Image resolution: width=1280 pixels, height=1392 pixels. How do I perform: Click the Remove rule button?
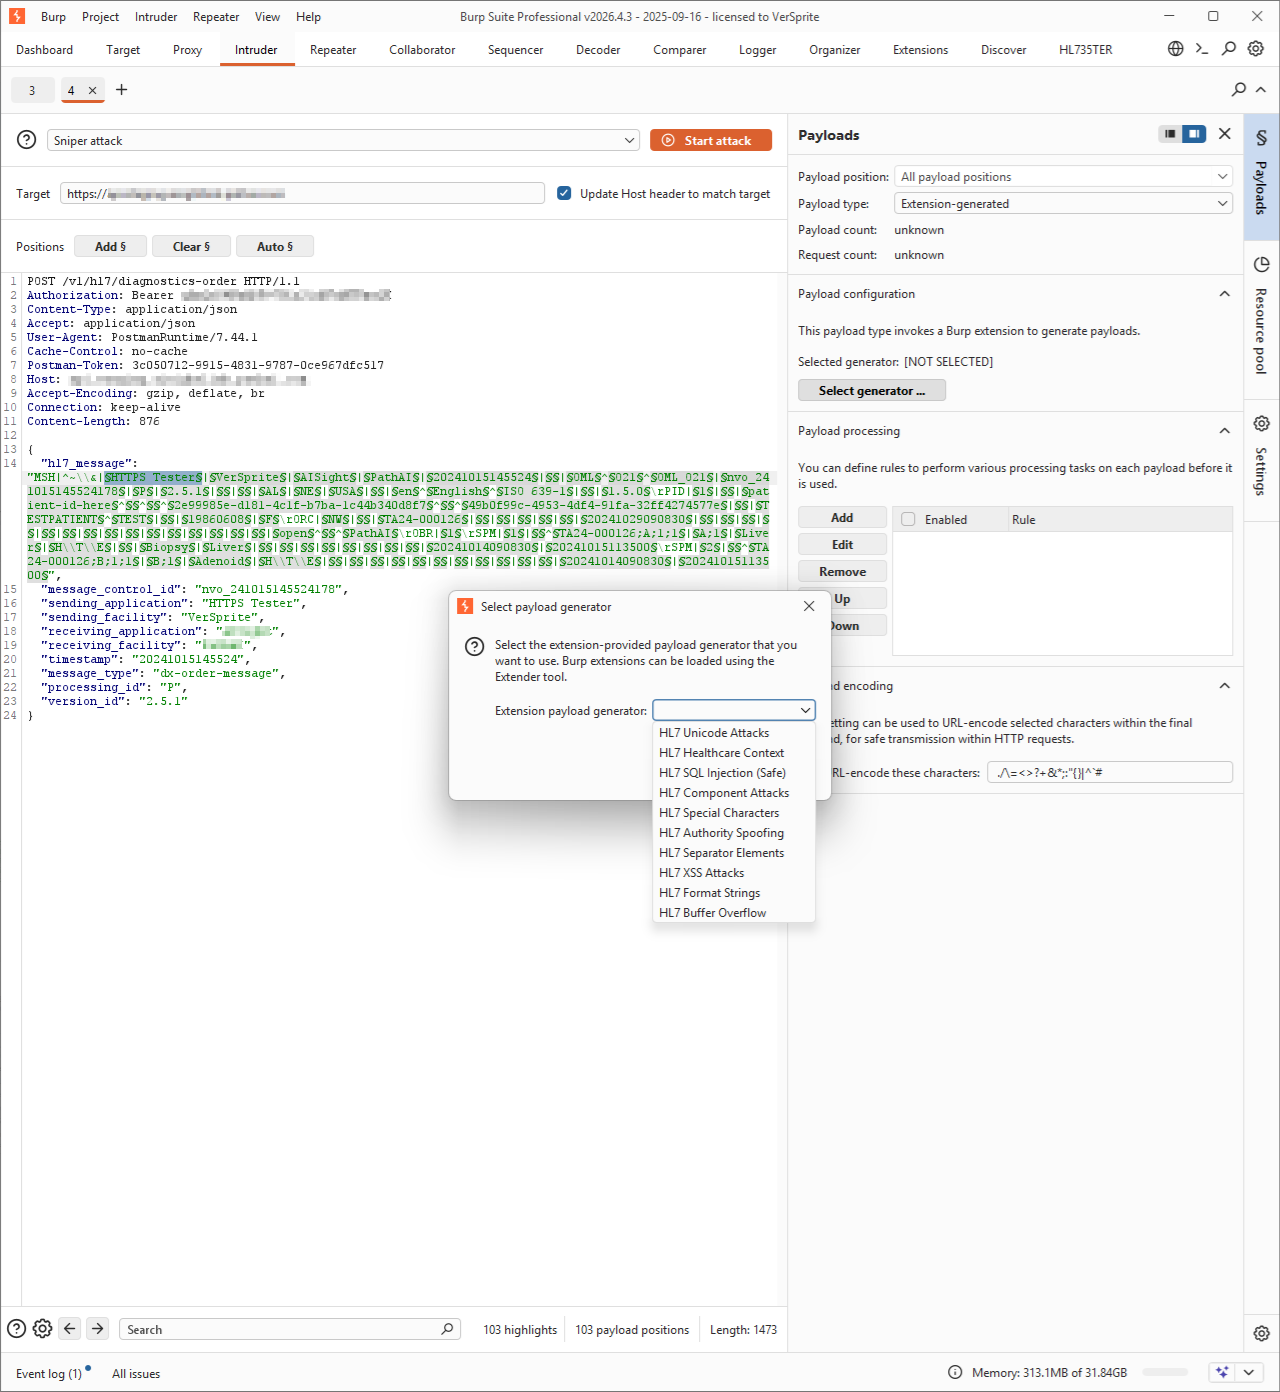point(842,571)
